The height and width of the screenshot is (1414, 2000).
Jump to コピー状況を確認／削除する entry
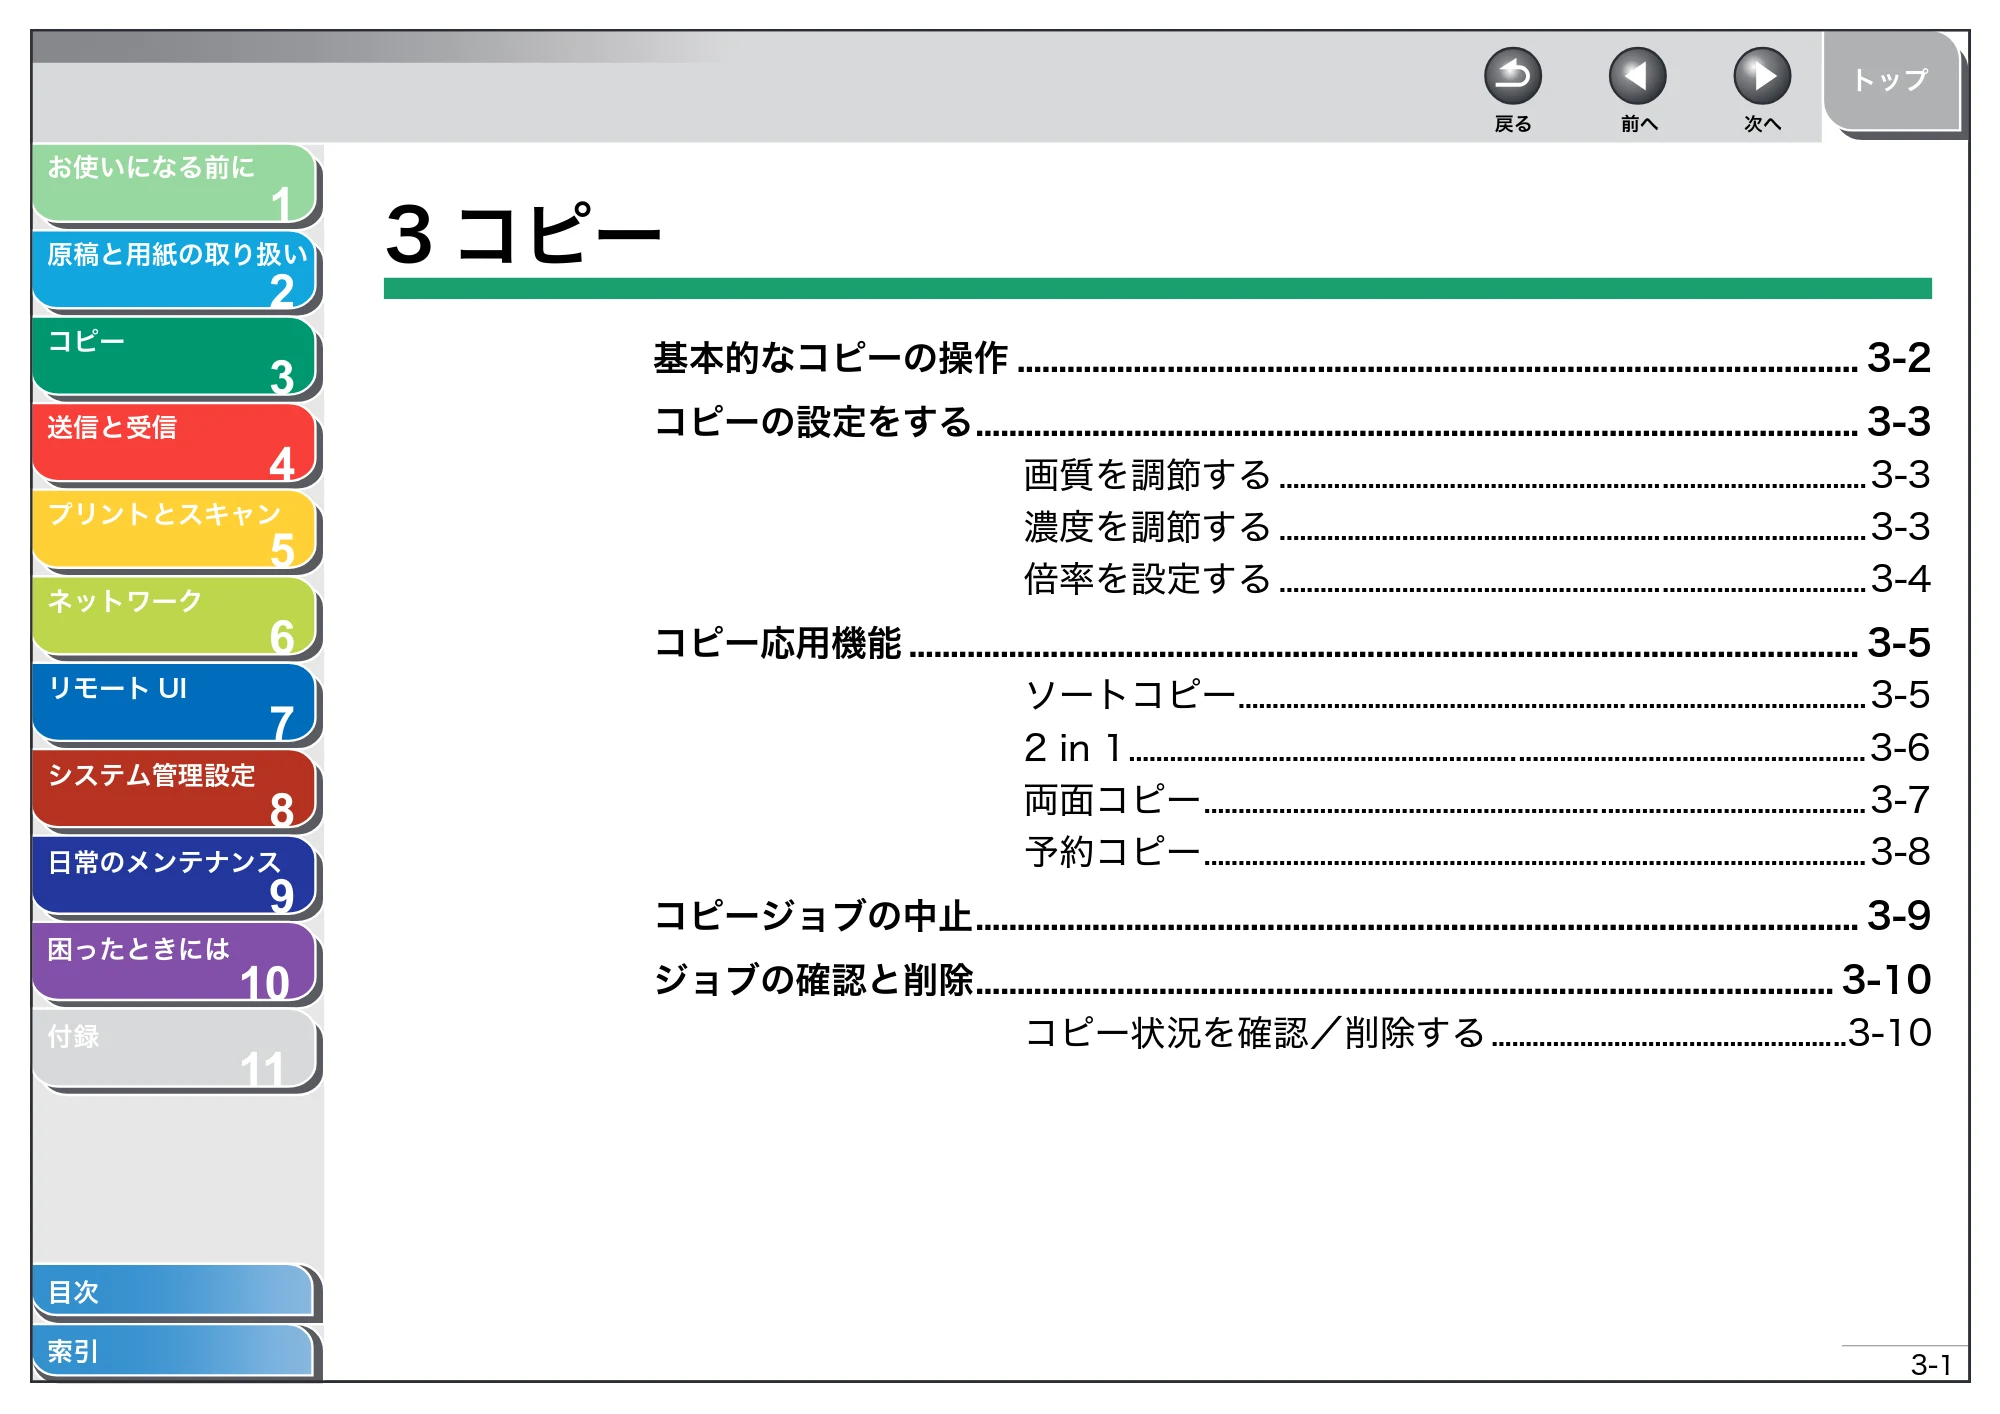coord(1255,1033)
